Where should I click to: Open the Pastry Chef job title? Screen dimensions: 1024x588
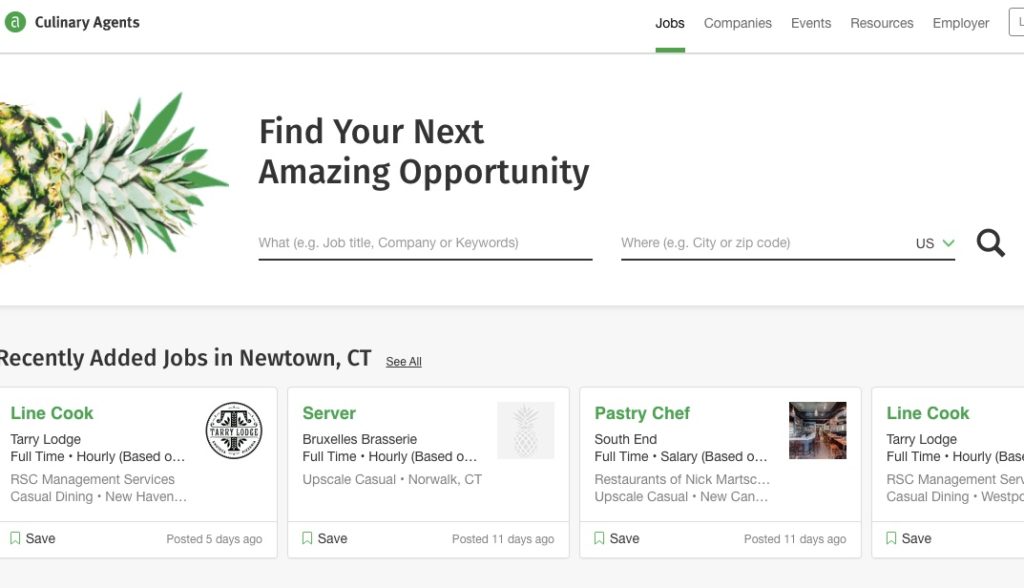642,413
